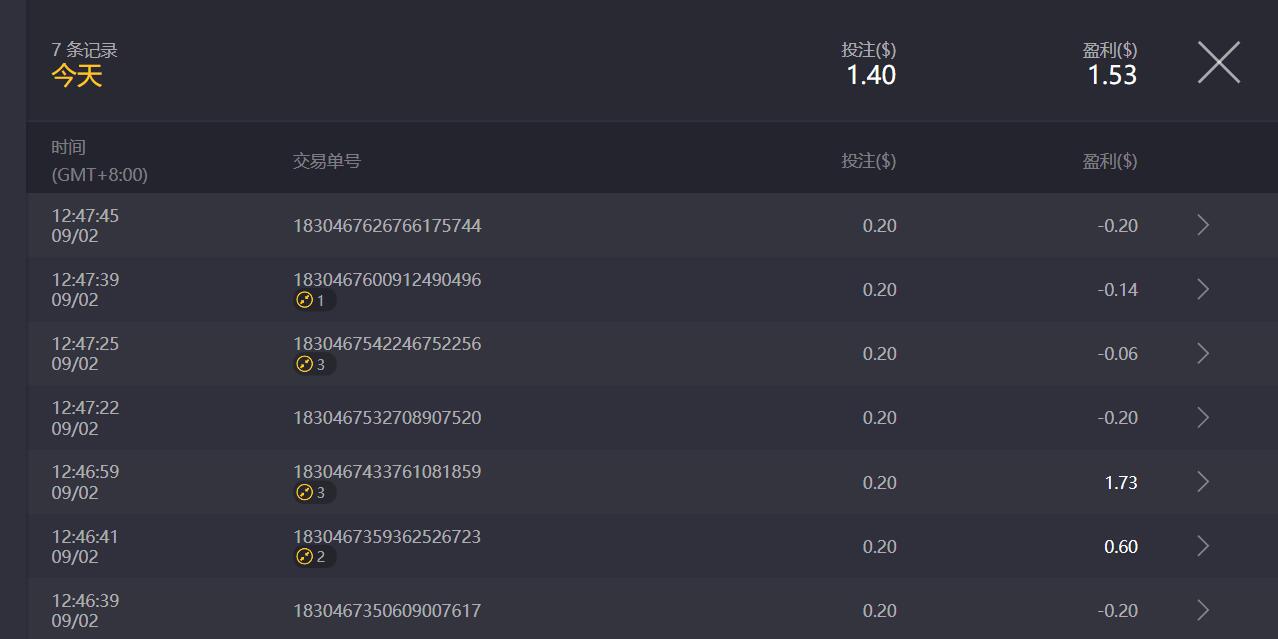Image resolution: width=1278 pixels, height=639 pixels.
Task: Click the 今天 date heading
Action: 77,76
